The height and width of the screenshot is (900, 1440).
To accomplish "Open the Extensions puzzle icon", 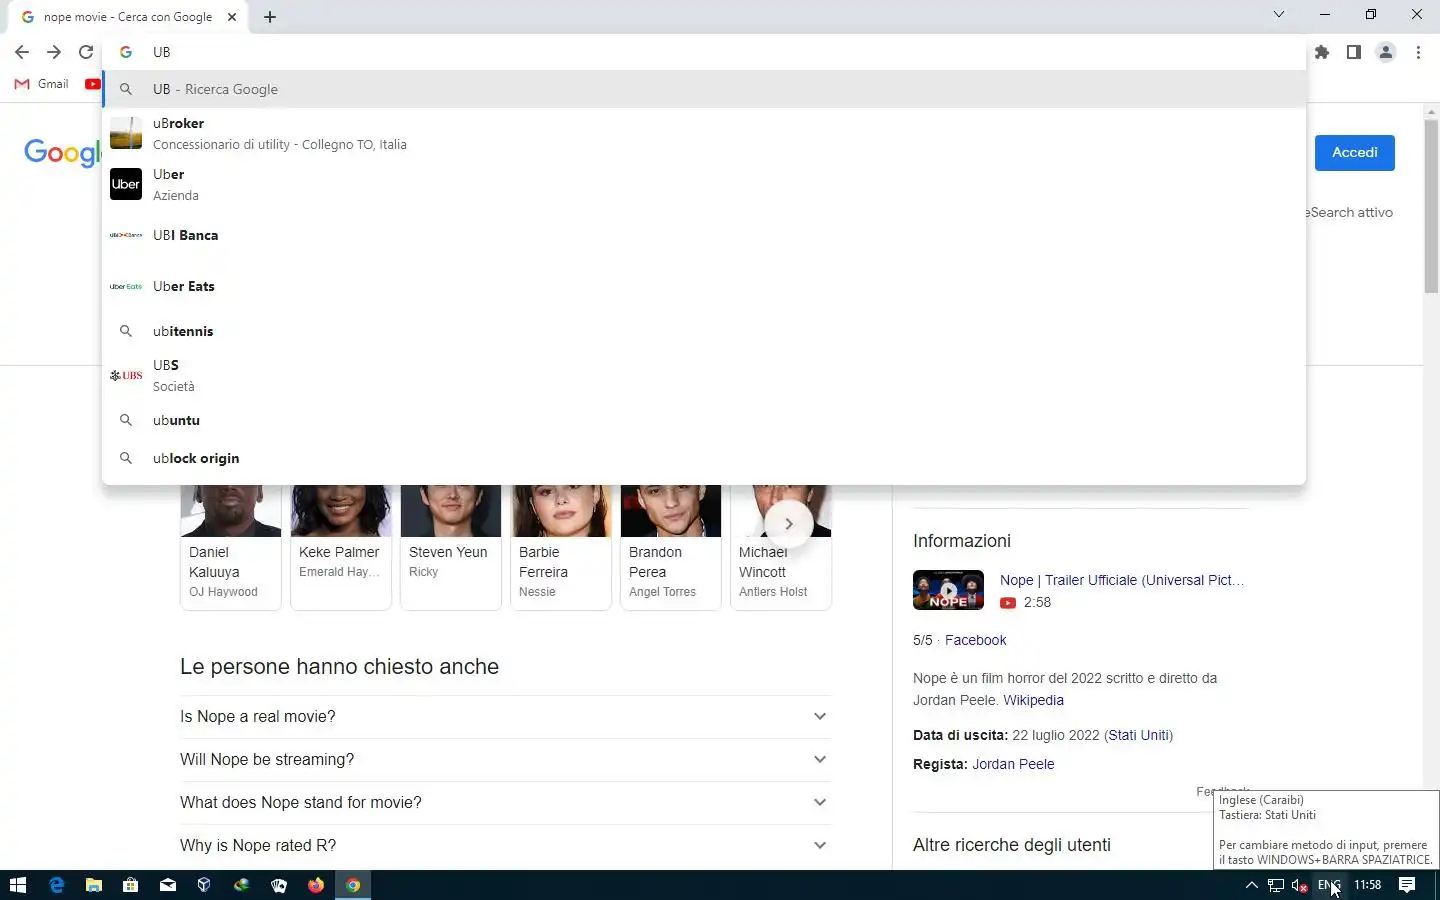I will [x=1322, y=52].
